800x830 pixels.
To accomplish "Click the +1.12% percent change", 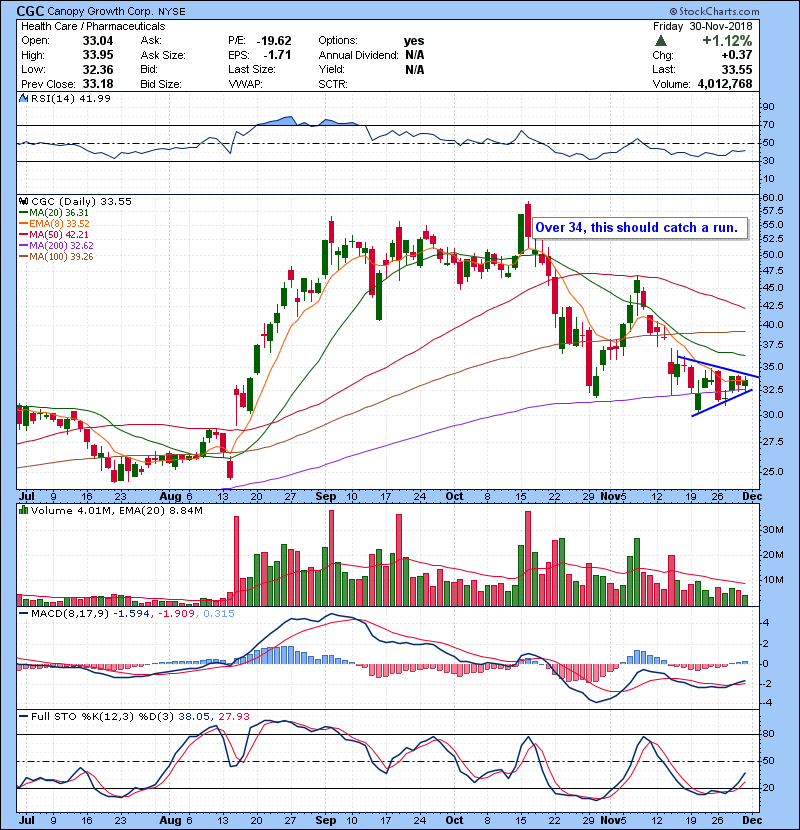I will click(727, 41).
